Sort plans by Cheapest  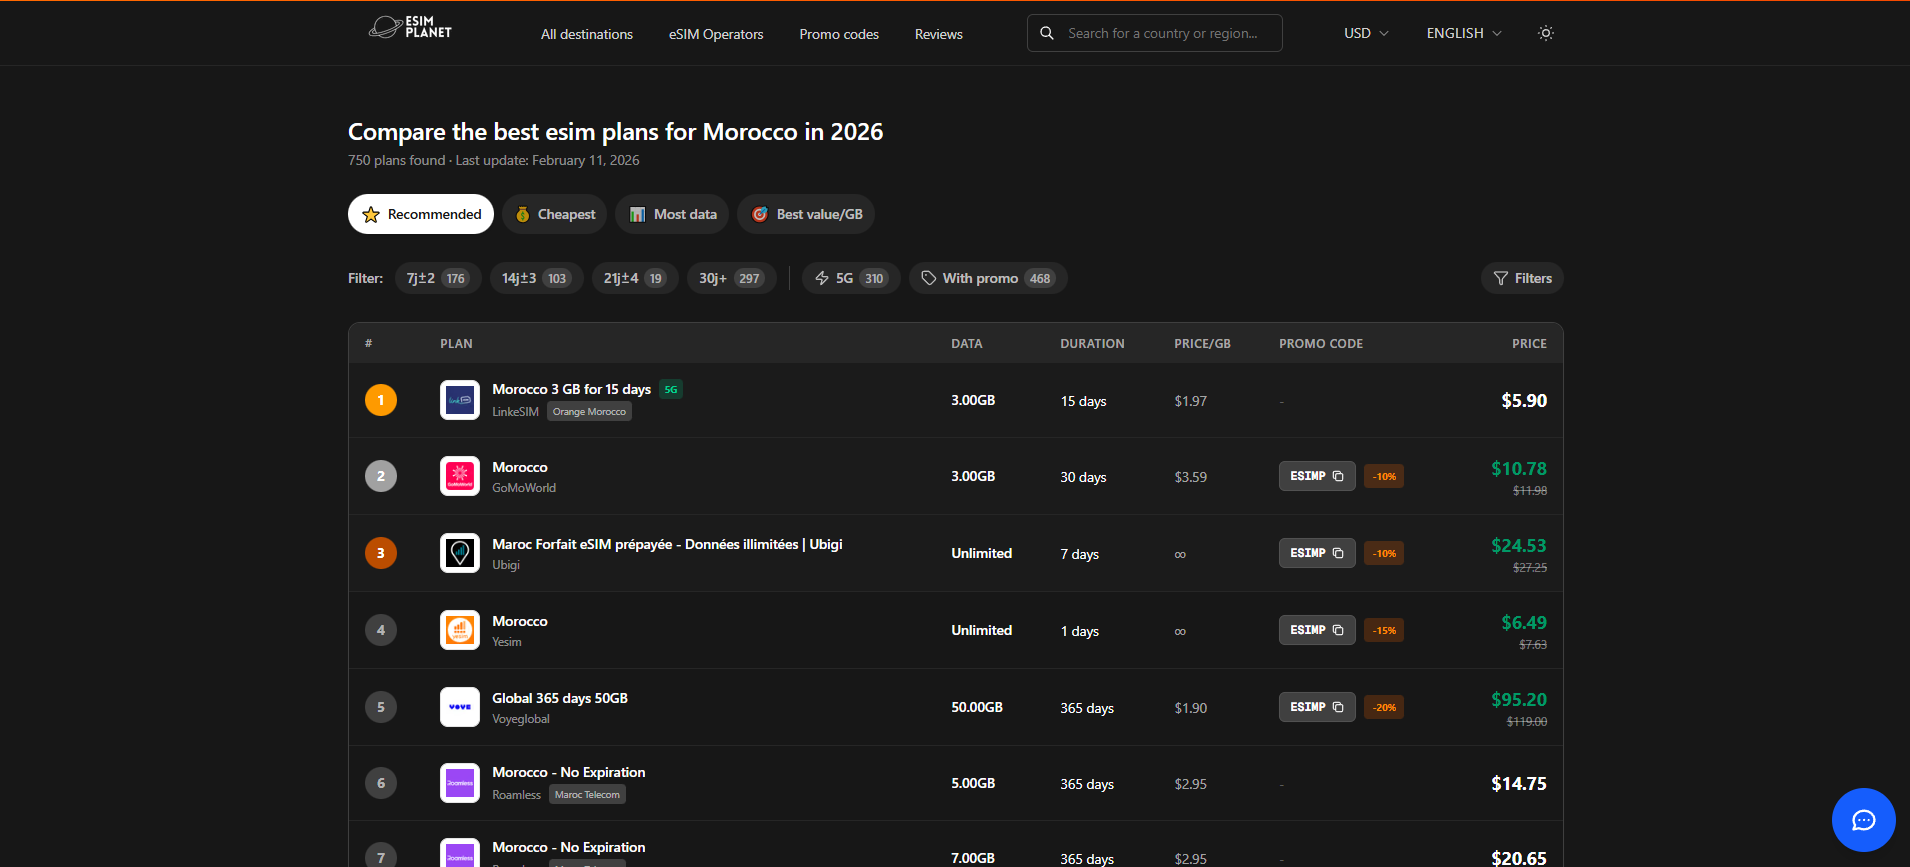[555, 214]
